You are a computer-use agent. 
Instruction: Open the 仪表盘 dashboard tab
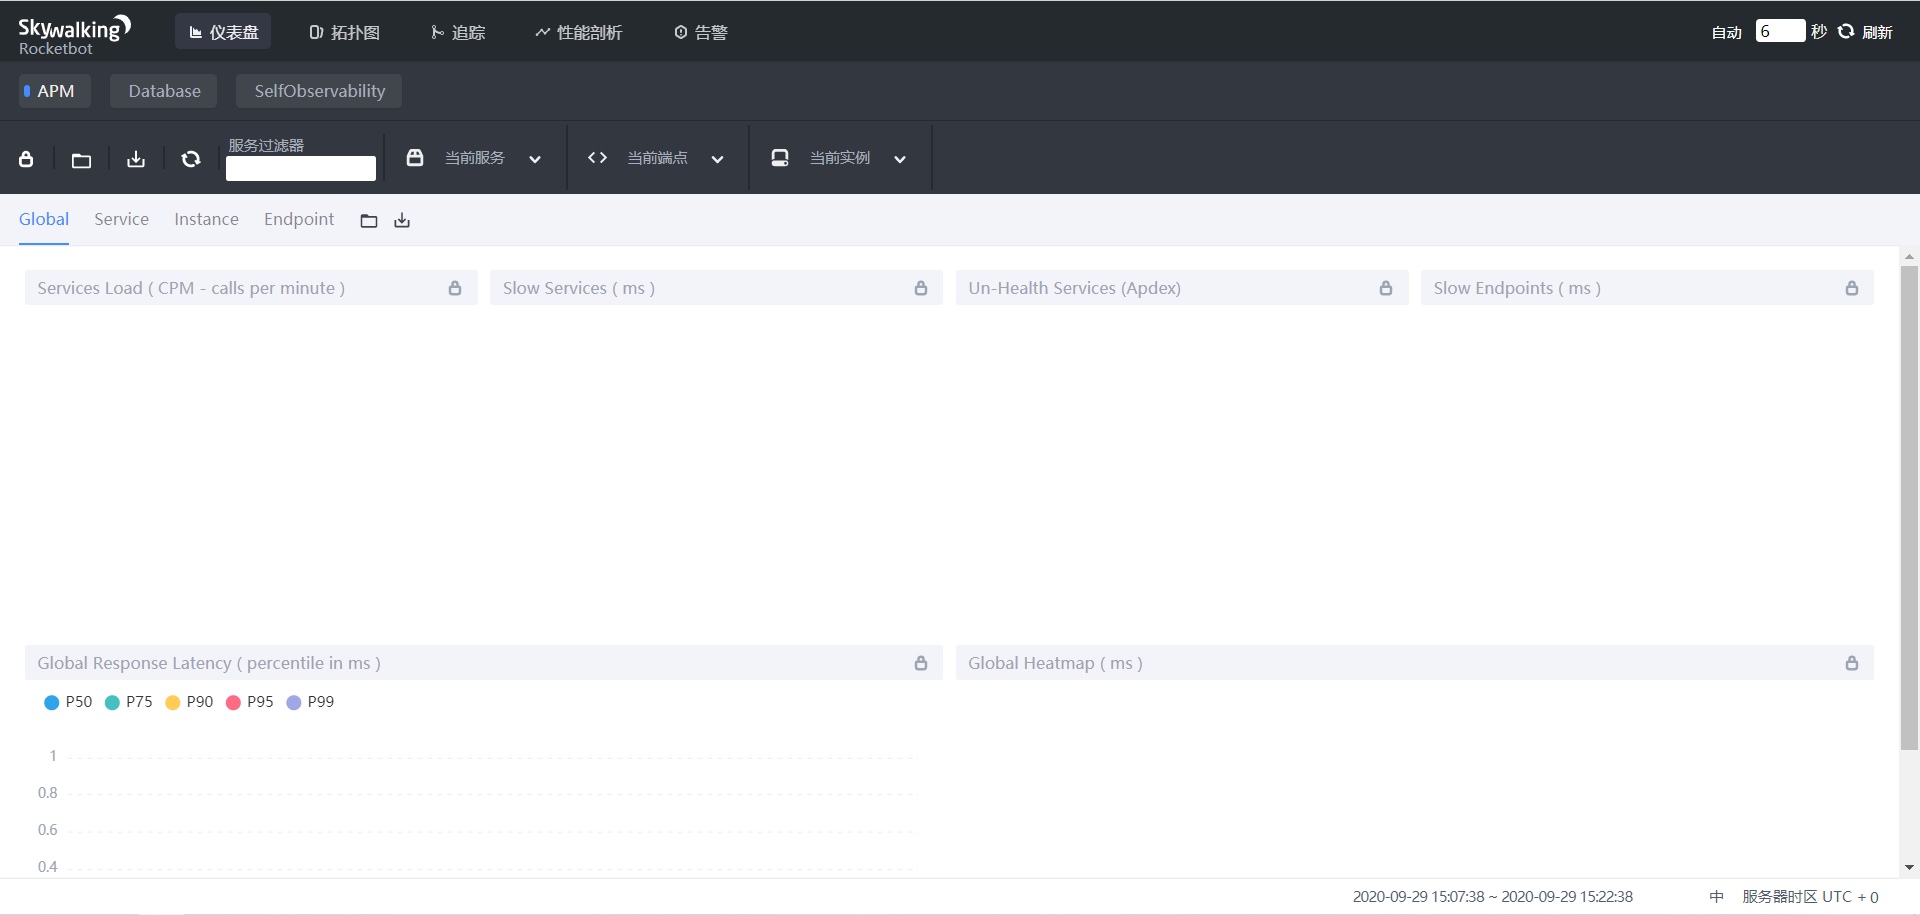click(x=223, y=32)
